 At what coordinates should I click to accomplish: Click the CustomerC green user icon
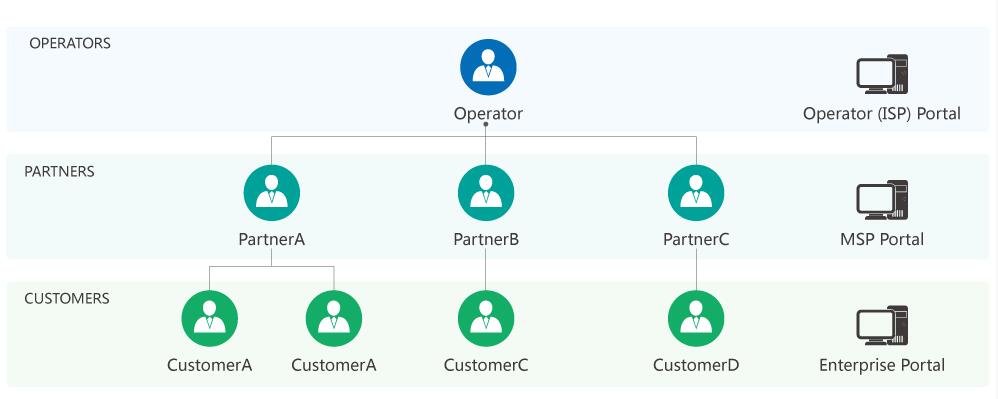coord(486,319)
